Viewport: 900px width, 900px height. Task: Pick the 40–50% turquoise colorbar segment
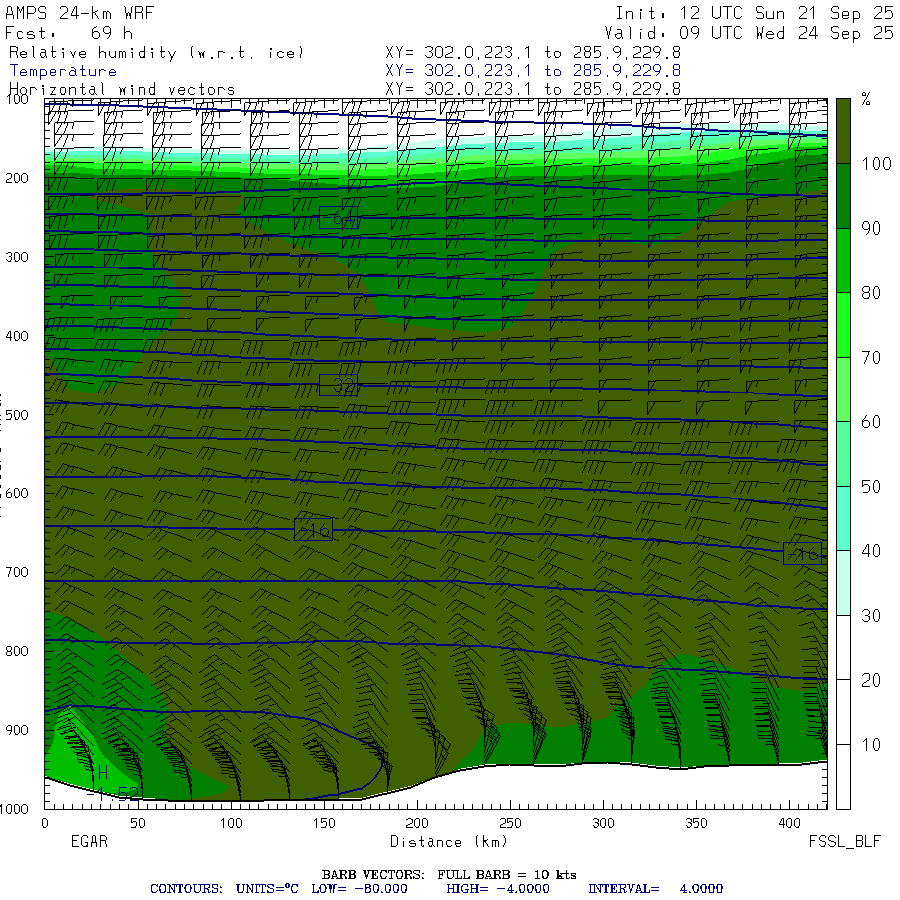(842, 518)
